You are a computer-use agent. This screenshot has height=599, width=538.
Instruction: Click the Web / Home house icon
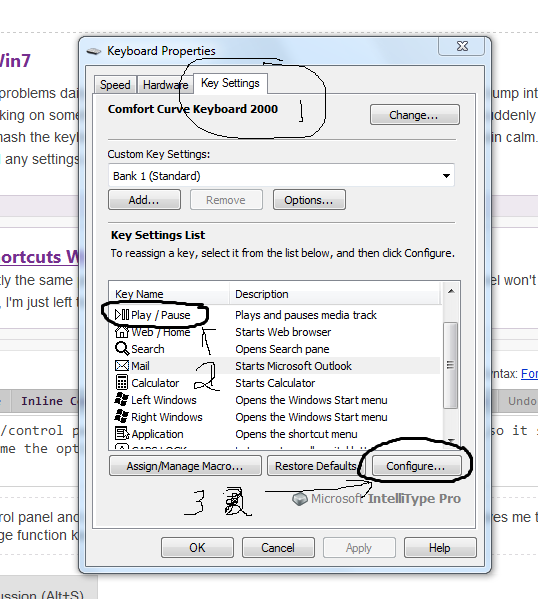(122, 332)
